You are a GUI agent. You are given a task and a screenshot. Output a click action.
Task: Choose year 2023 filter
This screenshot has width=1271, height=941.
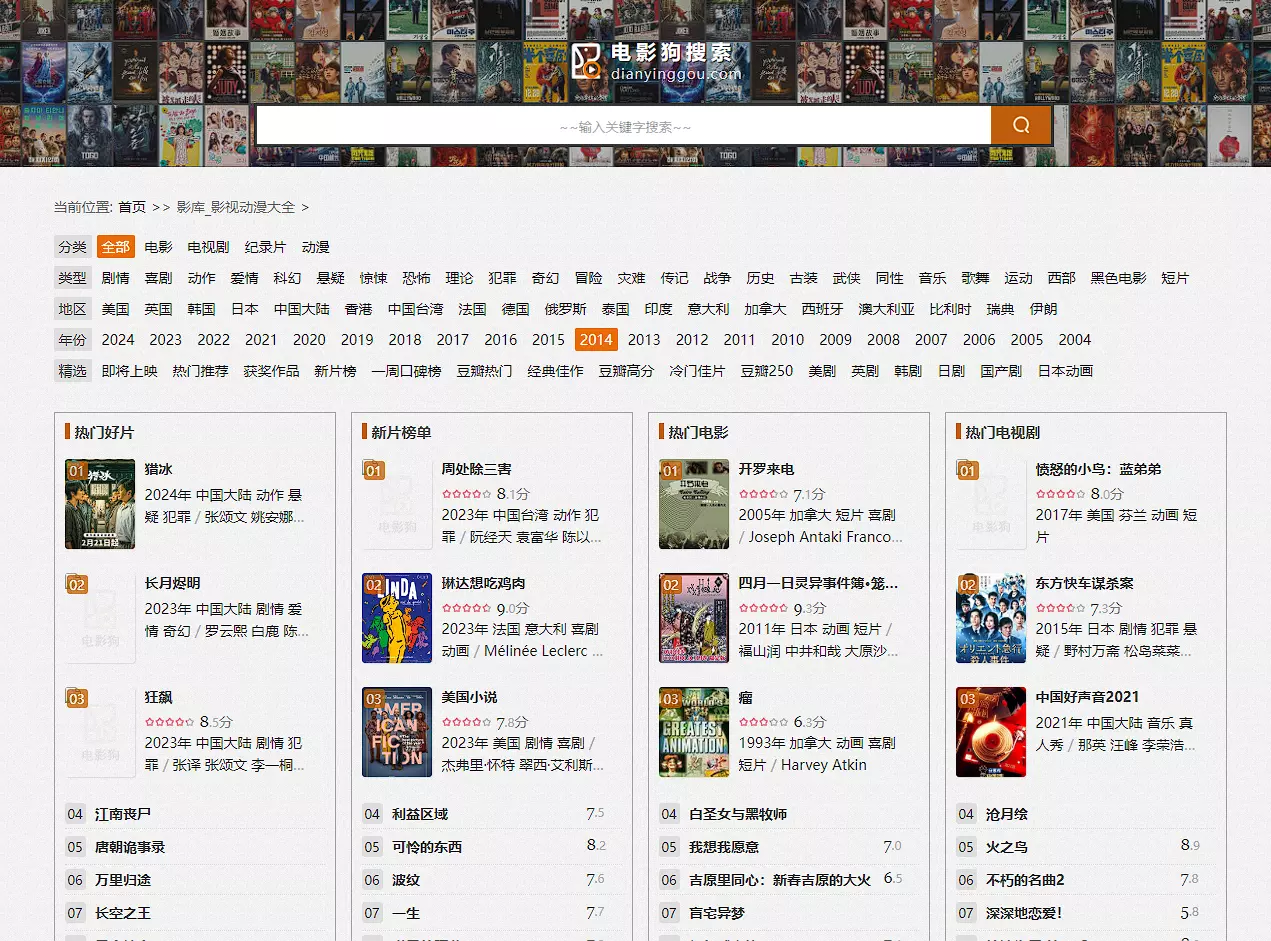tap(166, 340)
